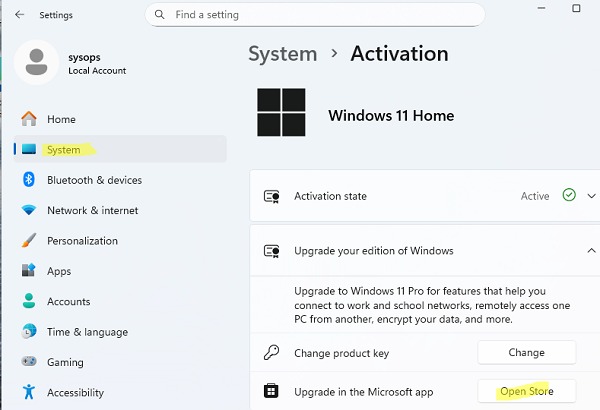Open the Apps settings category
This screenshot has width=600, height=410.
click(120, 271)
